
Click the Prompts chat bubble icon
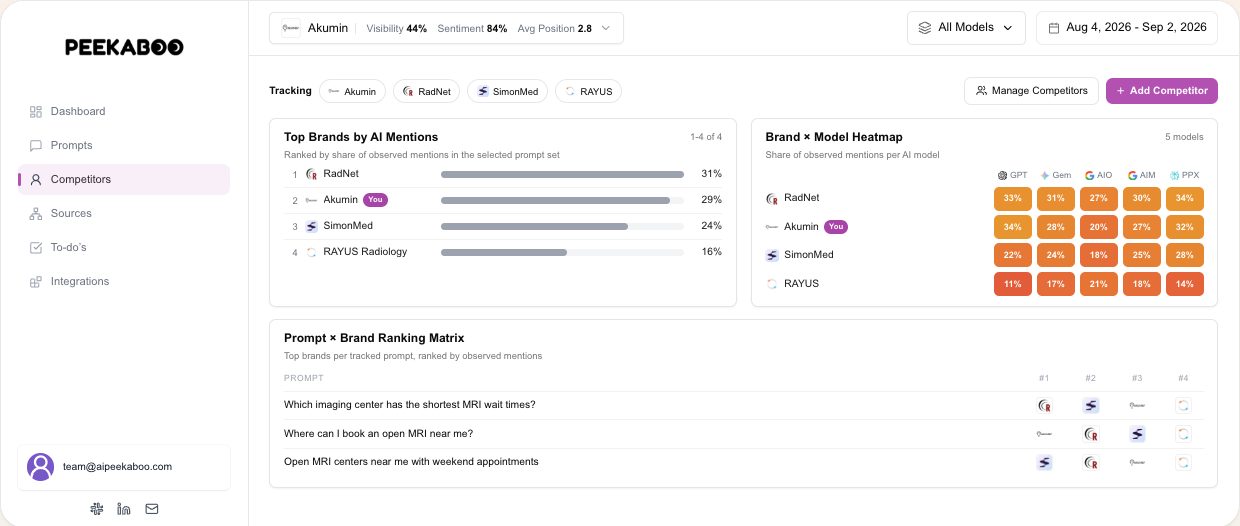click(x=36, y=145)
